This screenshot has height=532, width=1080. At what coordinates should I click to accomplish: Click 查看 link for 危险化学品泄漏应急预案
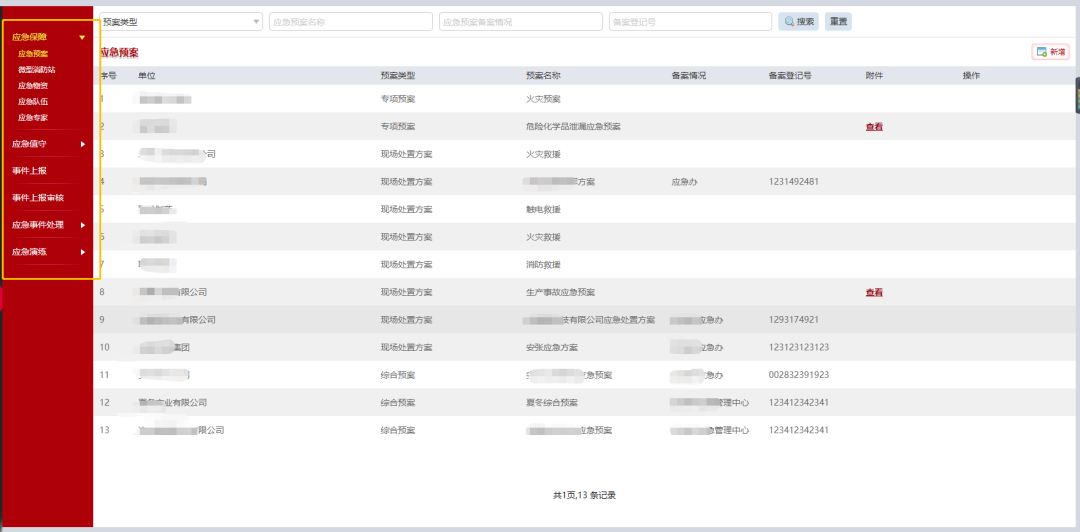pos(874,127)
